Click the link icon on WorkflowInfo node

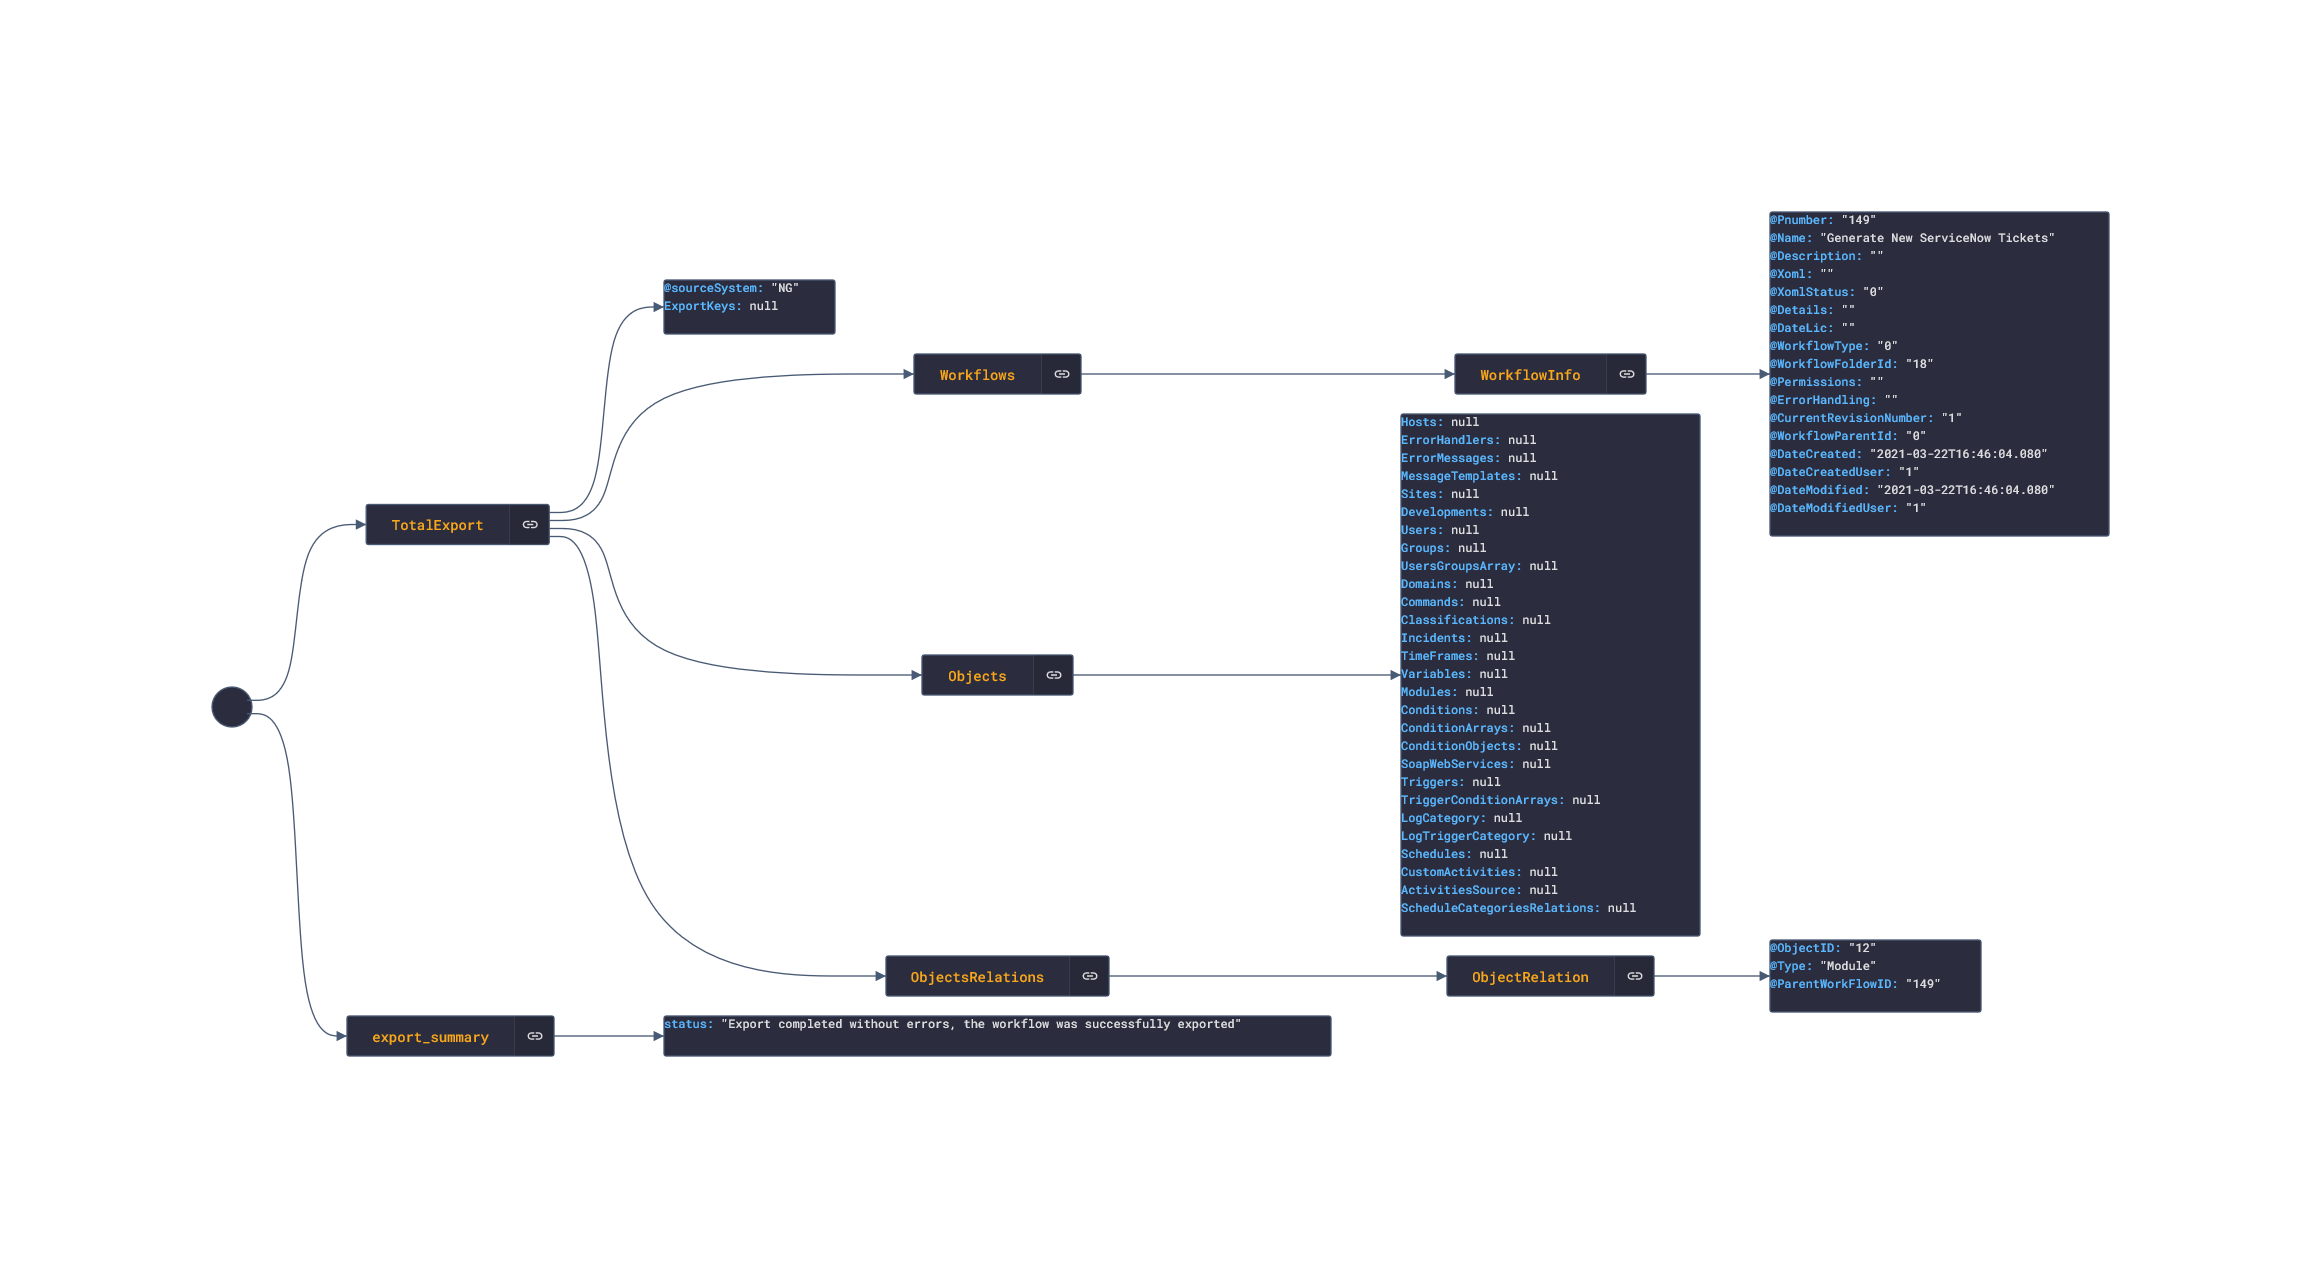pos(1627,375)
